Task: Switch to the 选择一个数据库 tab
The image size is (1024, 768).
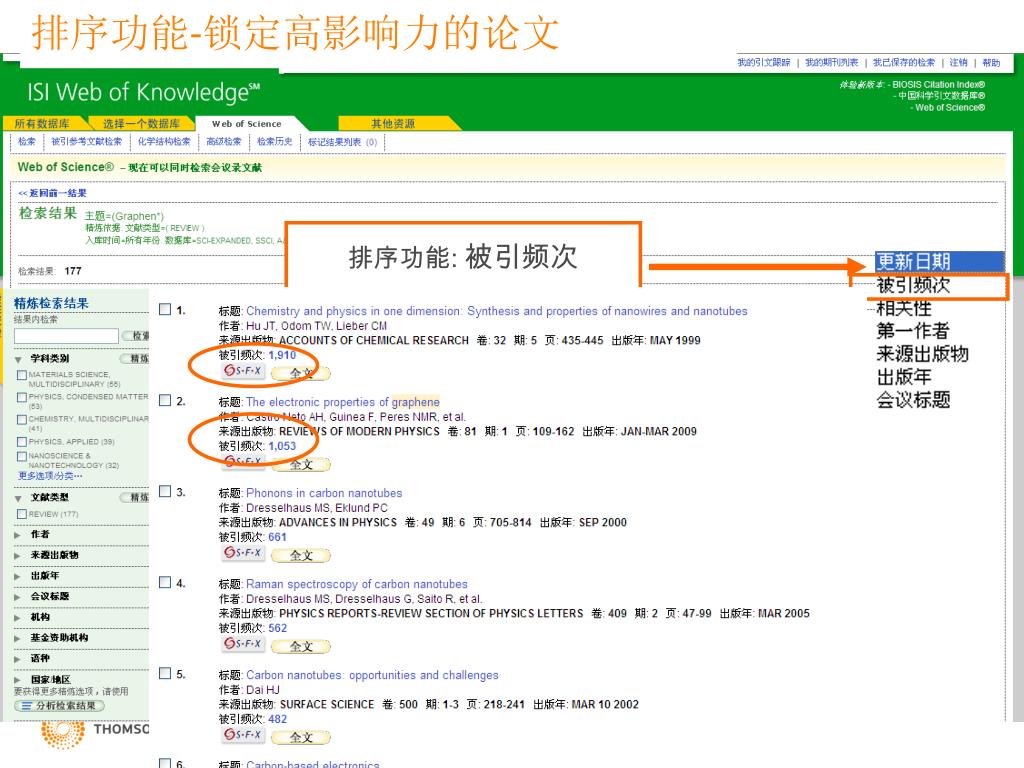Action: [x=141, y=123]
